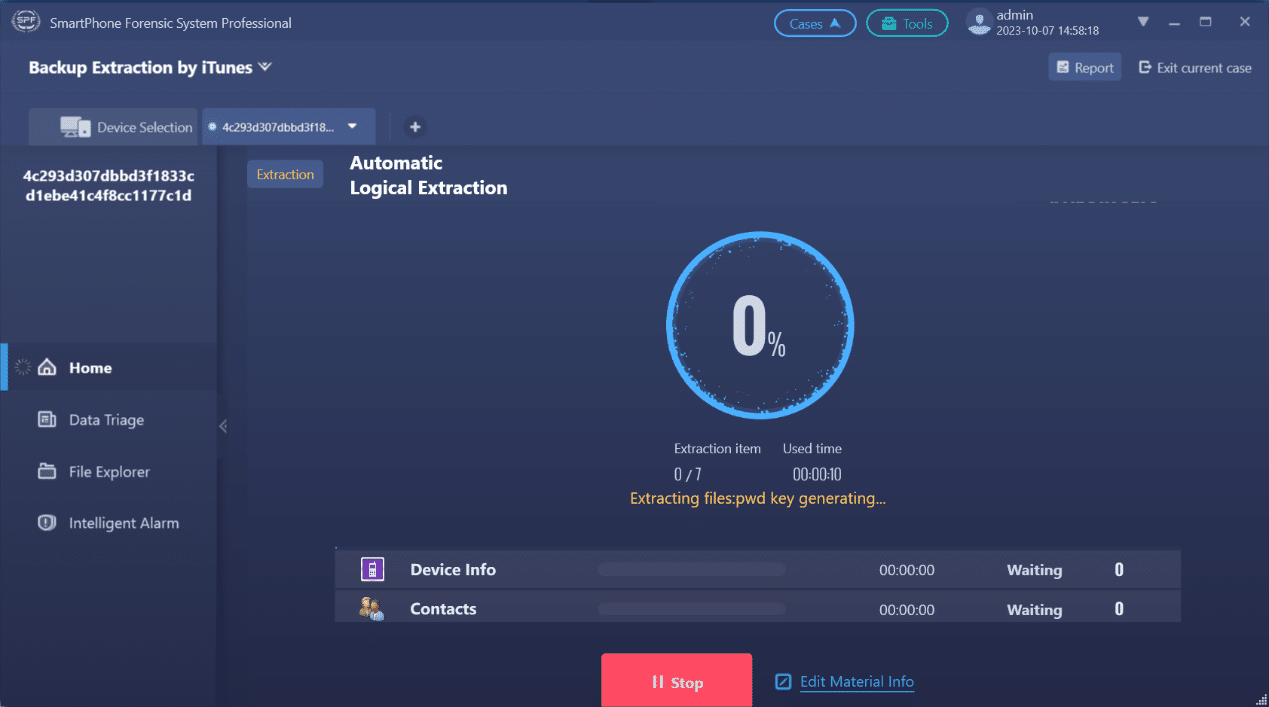Viewport: 1269px width, 707px height.
Task: Click the SPF application logo
Action: point(25,22)
